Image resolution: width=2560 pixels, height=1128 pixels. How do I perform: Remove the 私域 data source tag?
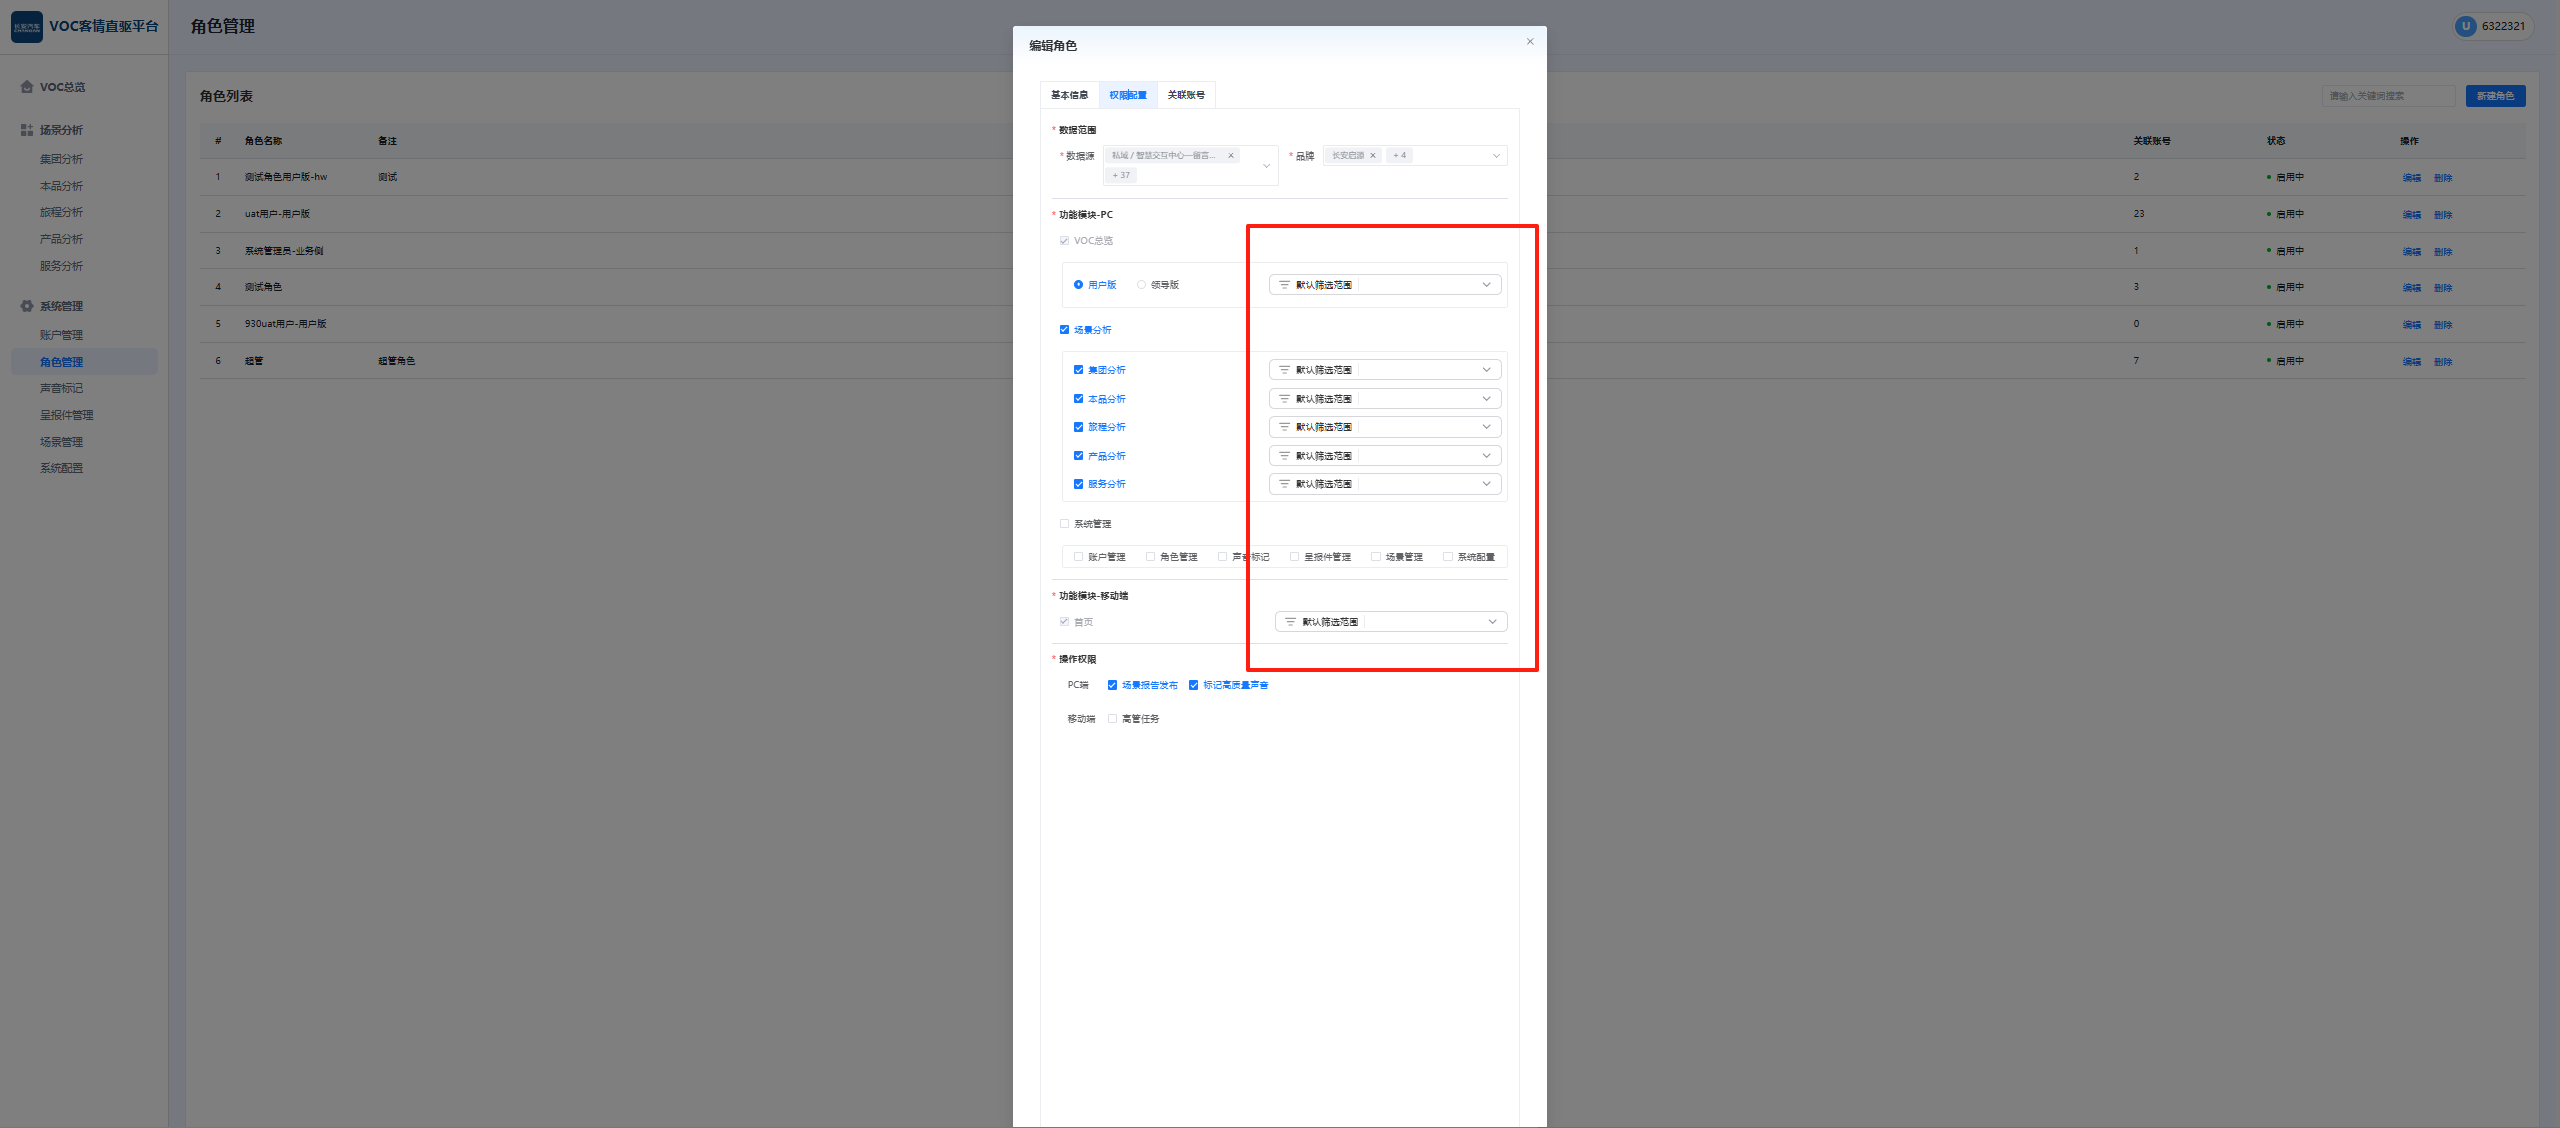coord(1231,156)
